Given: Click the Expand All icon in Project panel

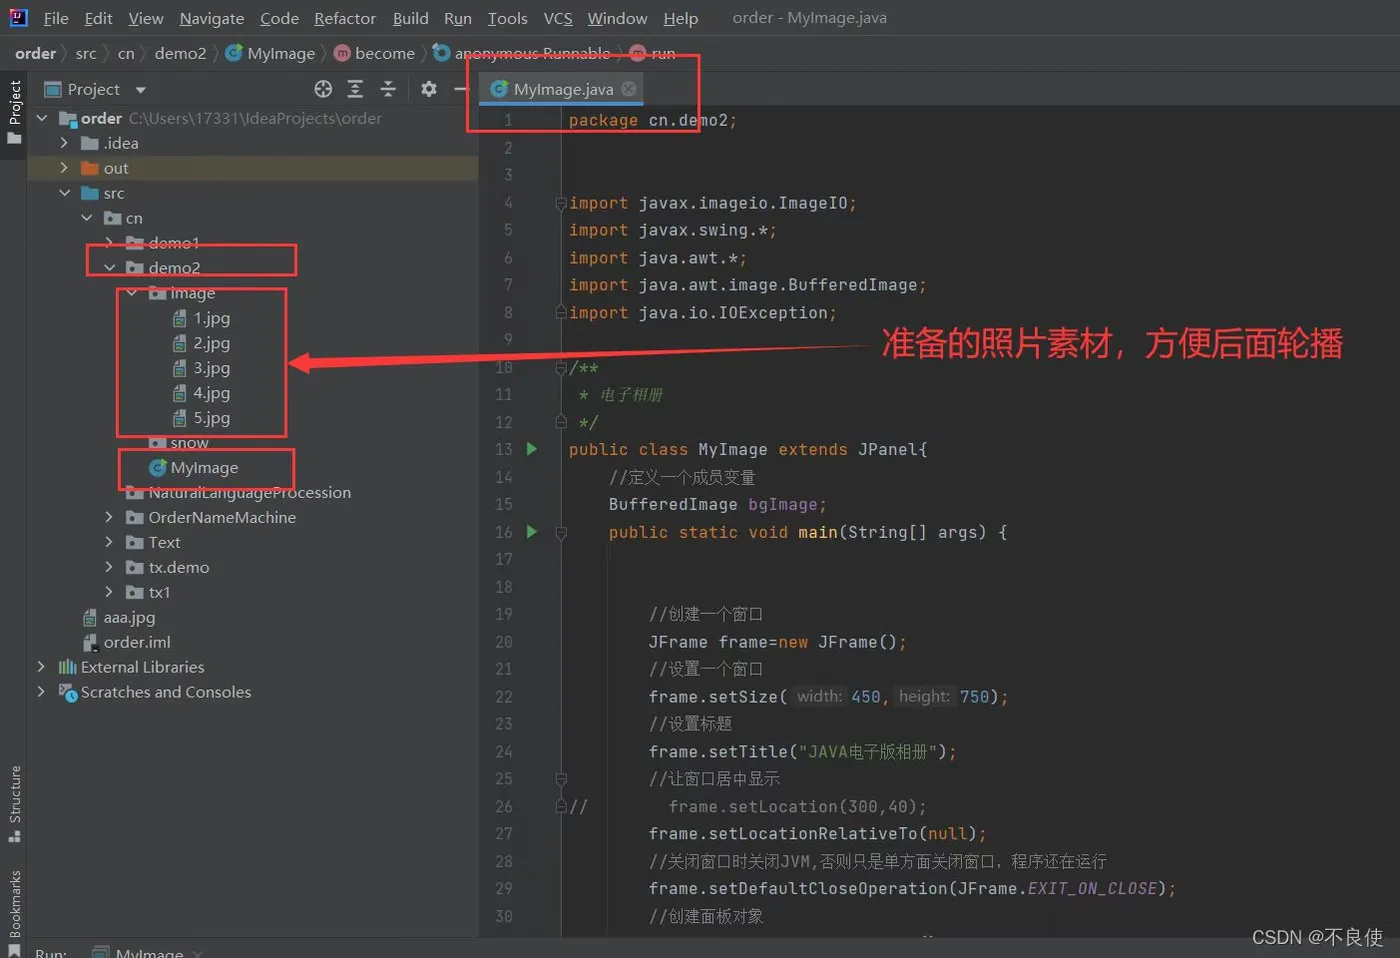Looking at the screenshot, I should point(355,89).
